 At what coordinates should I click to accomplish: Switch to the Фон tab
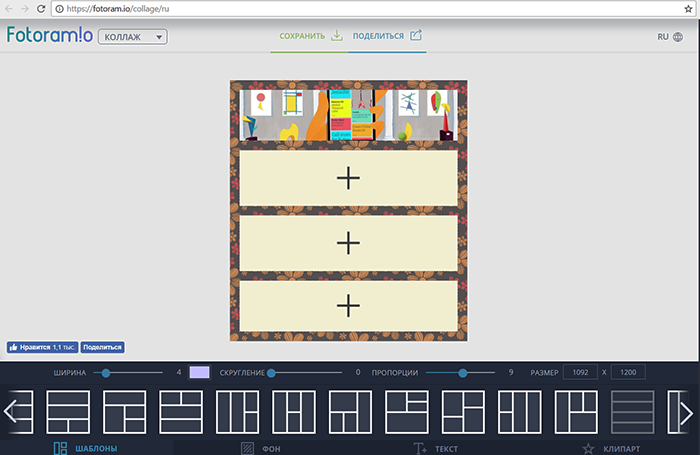261,448
